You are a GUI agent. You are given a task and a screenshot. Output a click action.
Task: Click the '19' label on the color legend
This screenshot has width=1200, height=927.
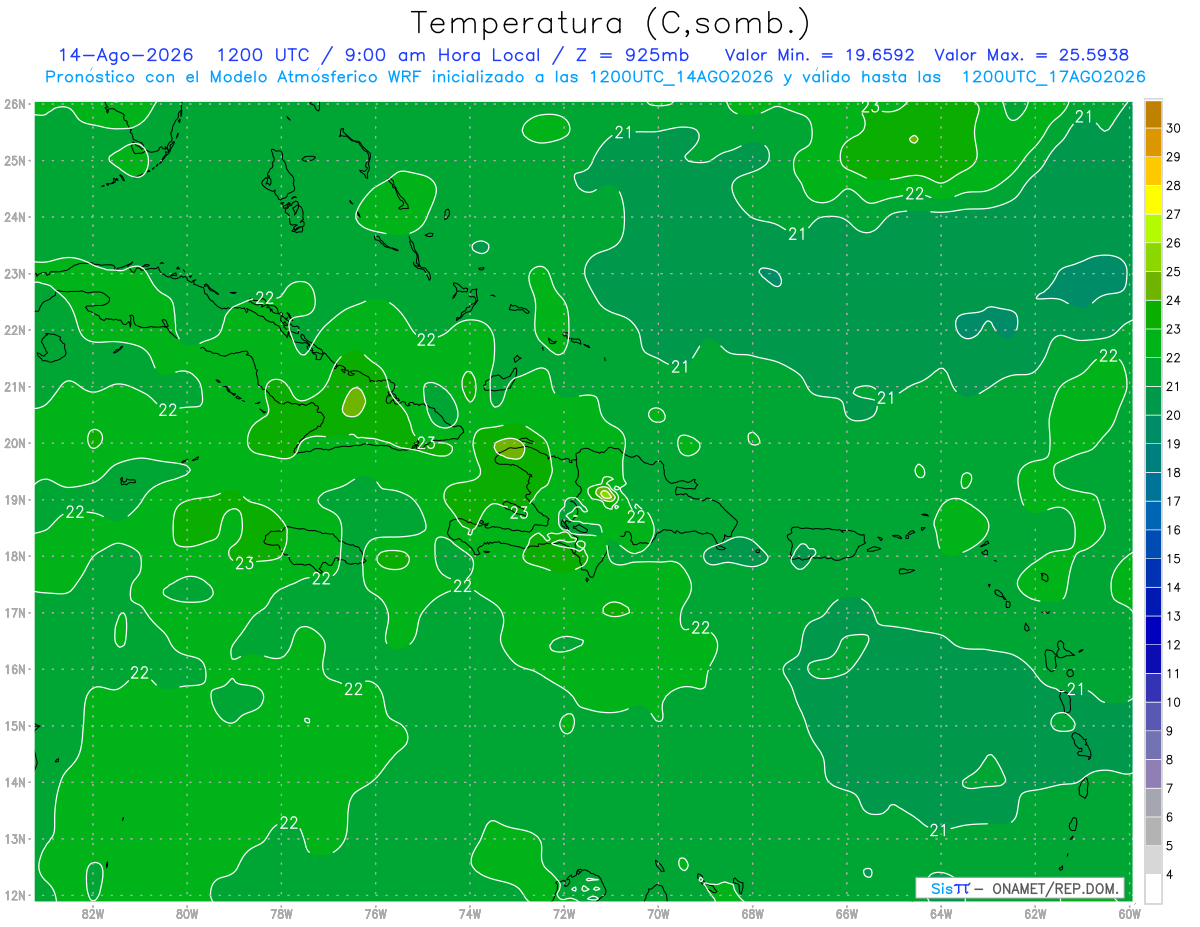[x=1174, y=443]
